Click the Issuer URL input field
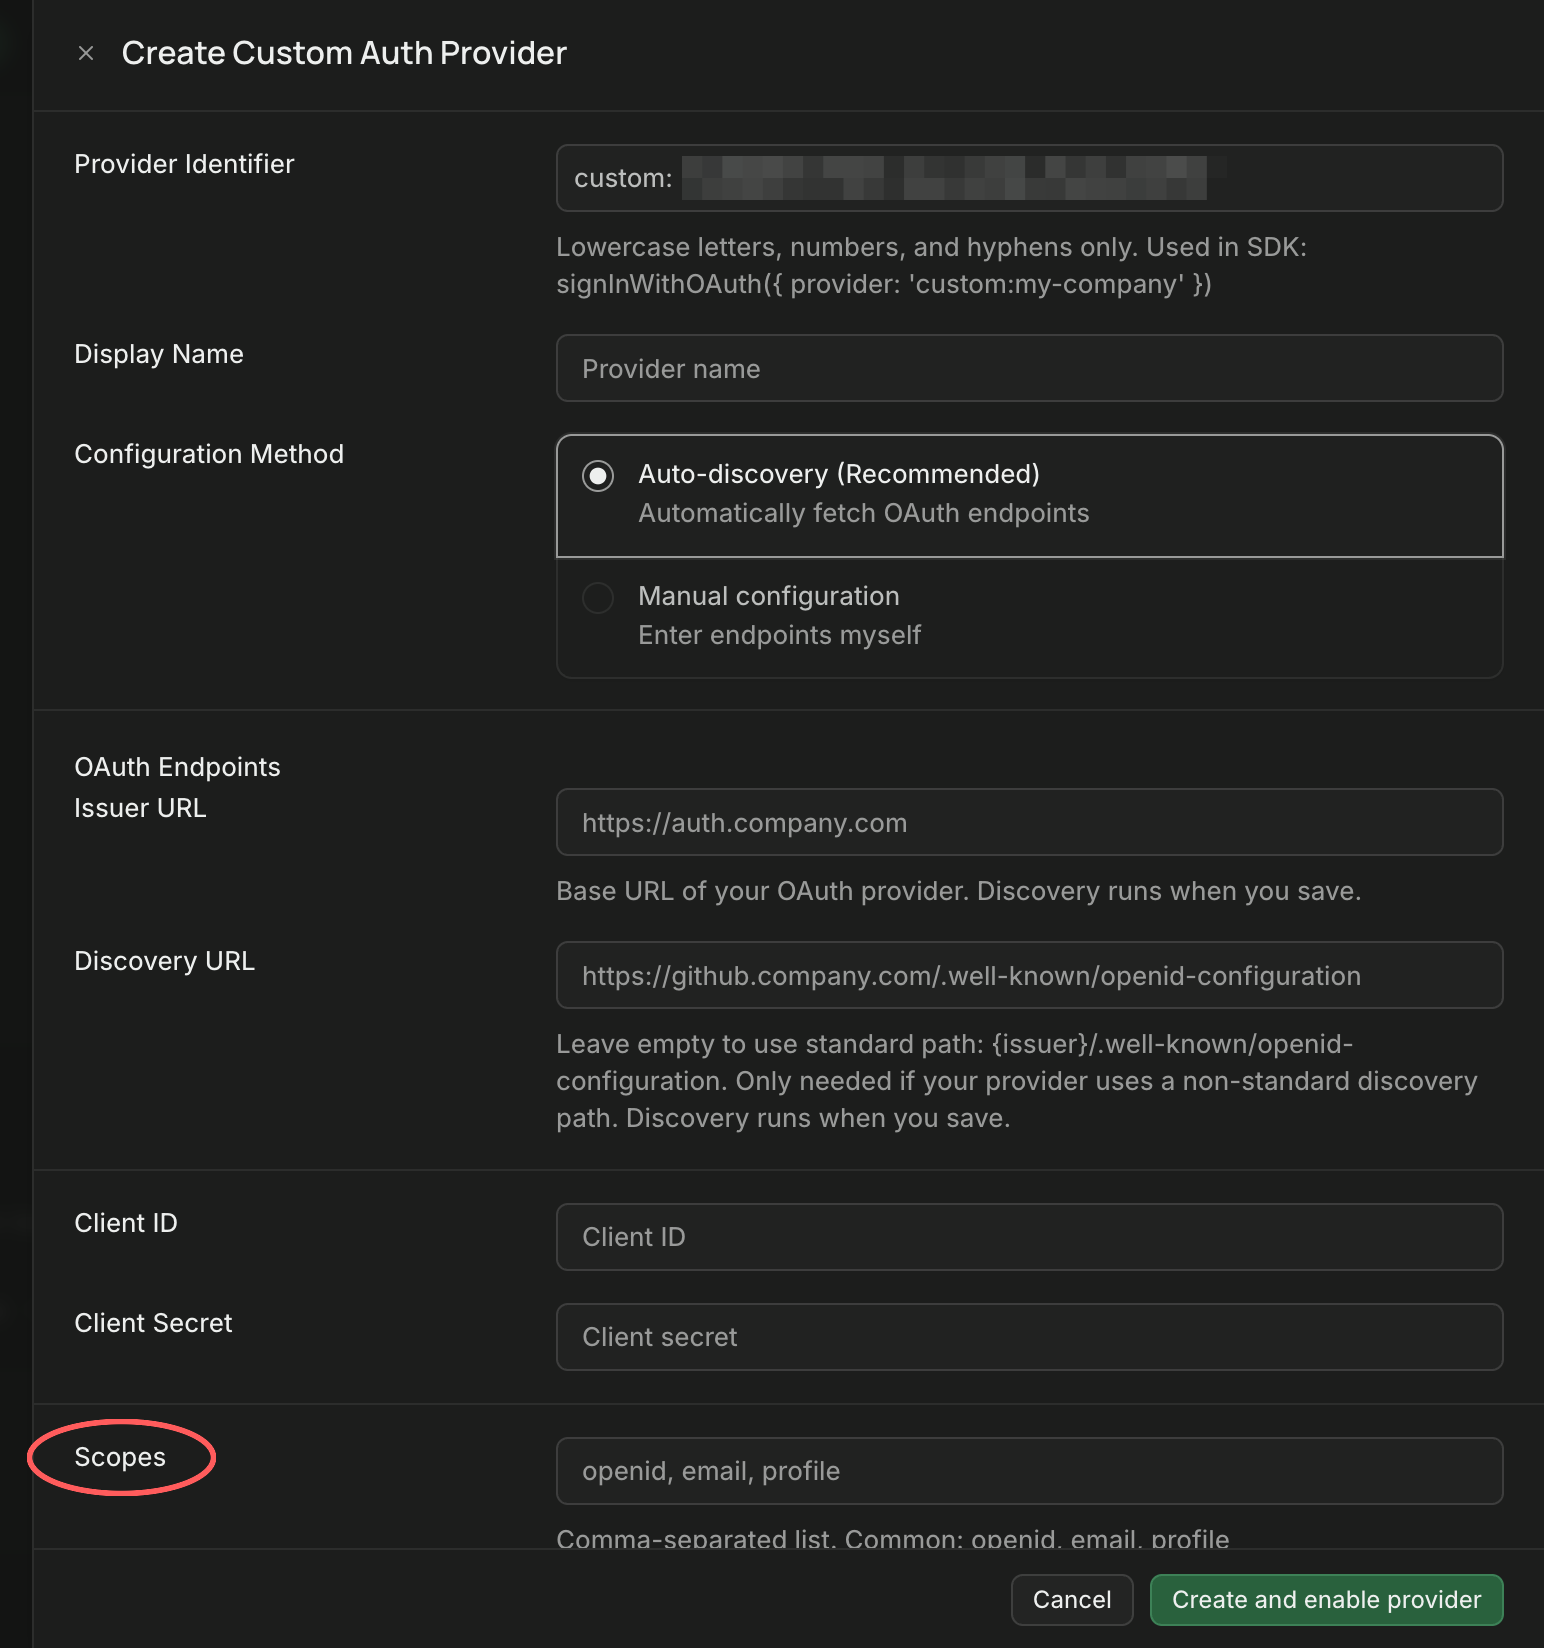 (1029, 822)
